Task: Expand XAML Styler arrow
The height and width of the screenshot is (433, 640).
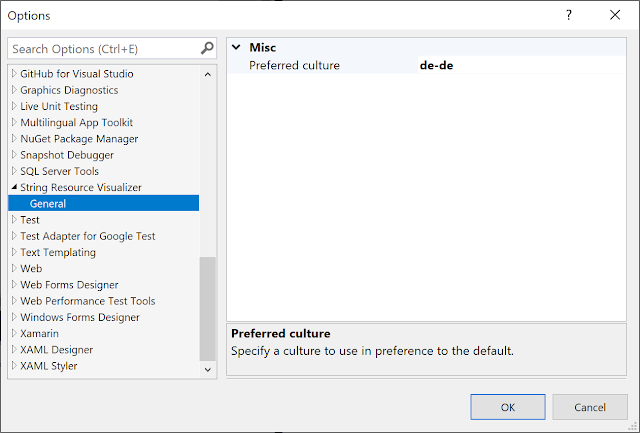Action: pyautogui.click(x=14, y=366)
